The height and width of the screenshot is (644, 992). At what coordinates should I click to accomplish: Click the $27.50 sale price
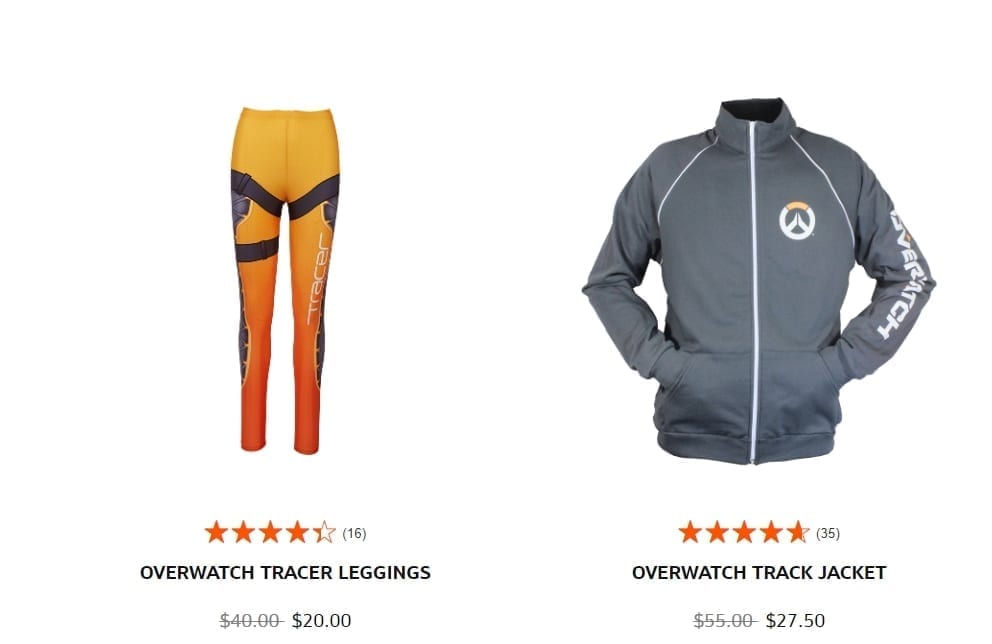tap(795, 621)
